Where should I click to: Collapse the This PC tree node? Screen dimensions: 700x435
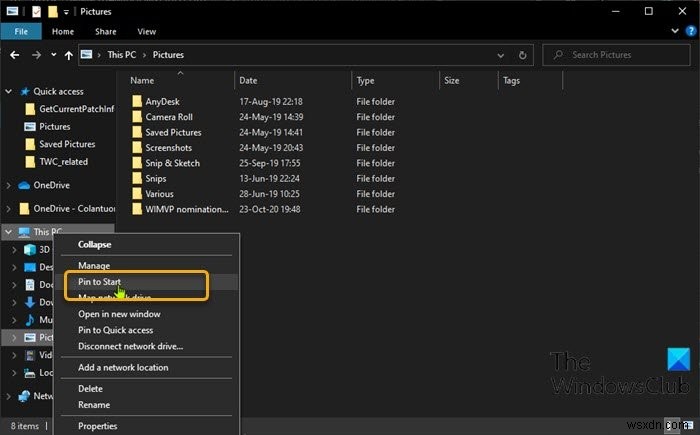click(x=8, y=232)
